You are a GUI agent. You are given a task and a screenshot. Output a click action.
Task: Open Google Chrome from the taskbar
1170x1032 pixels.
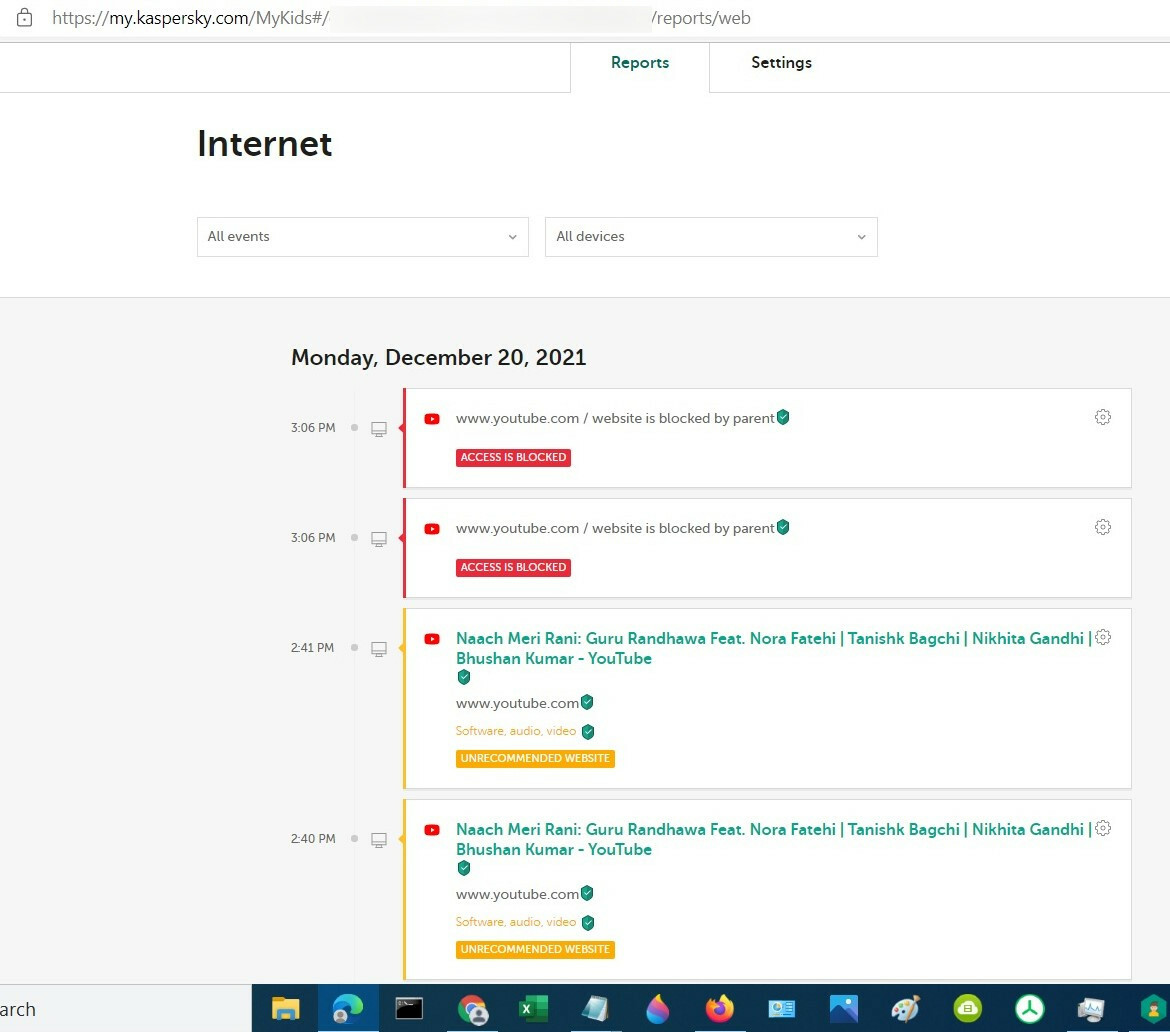[x=472, y=1009]
